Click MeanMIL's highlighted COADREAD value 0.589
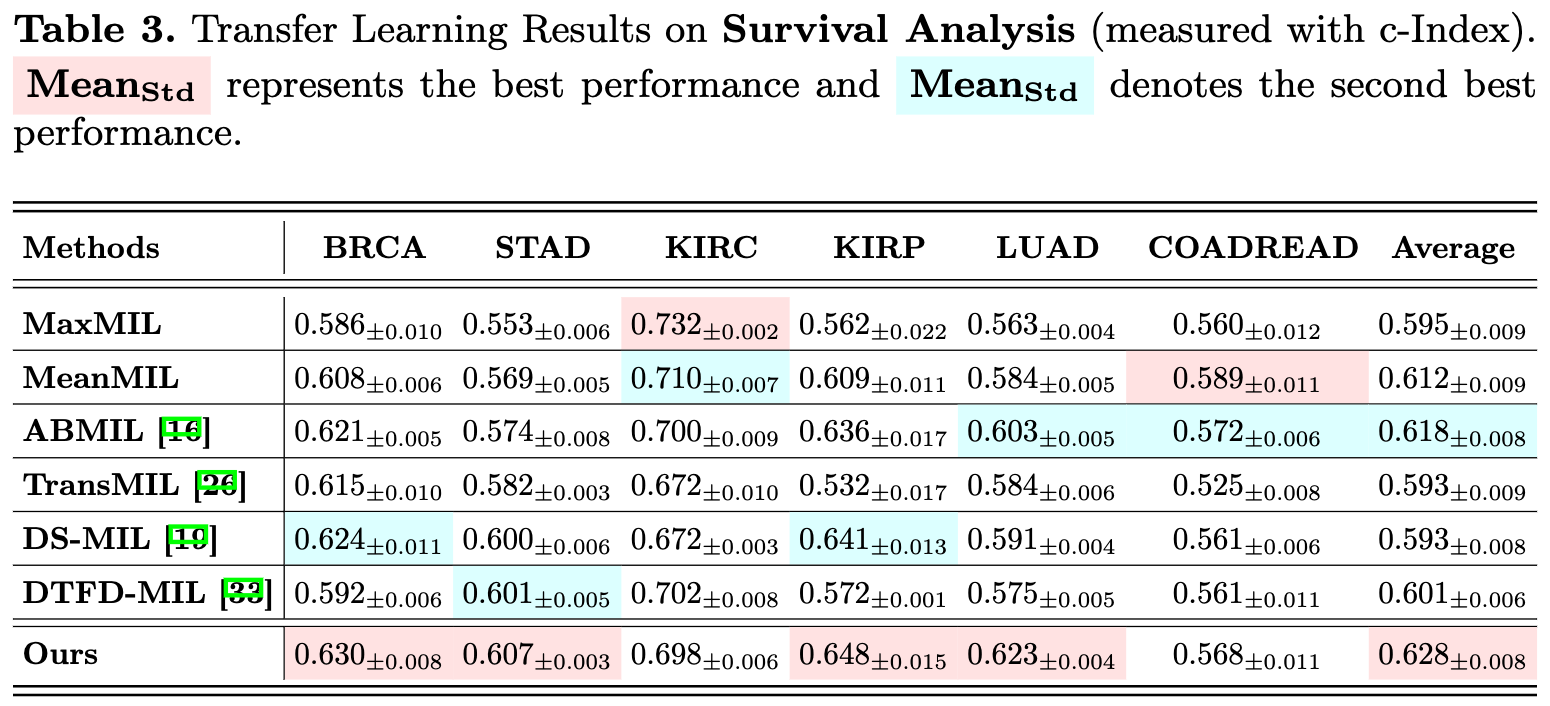 (x=1246, y=379)
